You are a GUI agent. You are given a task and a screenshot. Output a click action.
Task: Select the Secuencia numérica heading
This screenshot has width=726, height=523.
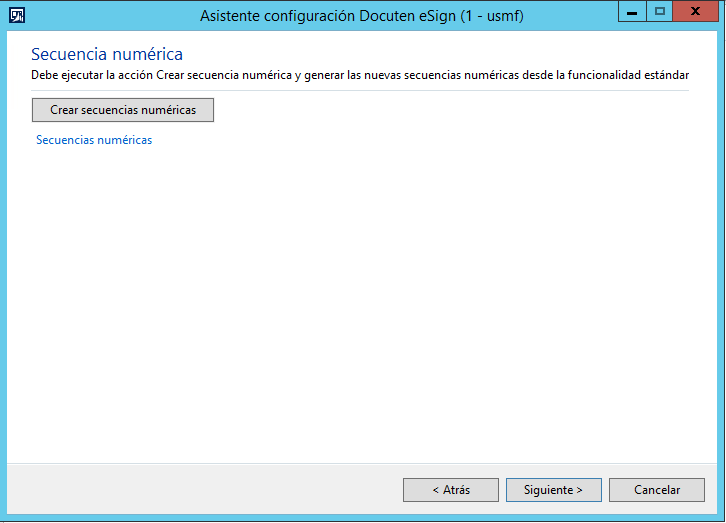click(107, 54)
